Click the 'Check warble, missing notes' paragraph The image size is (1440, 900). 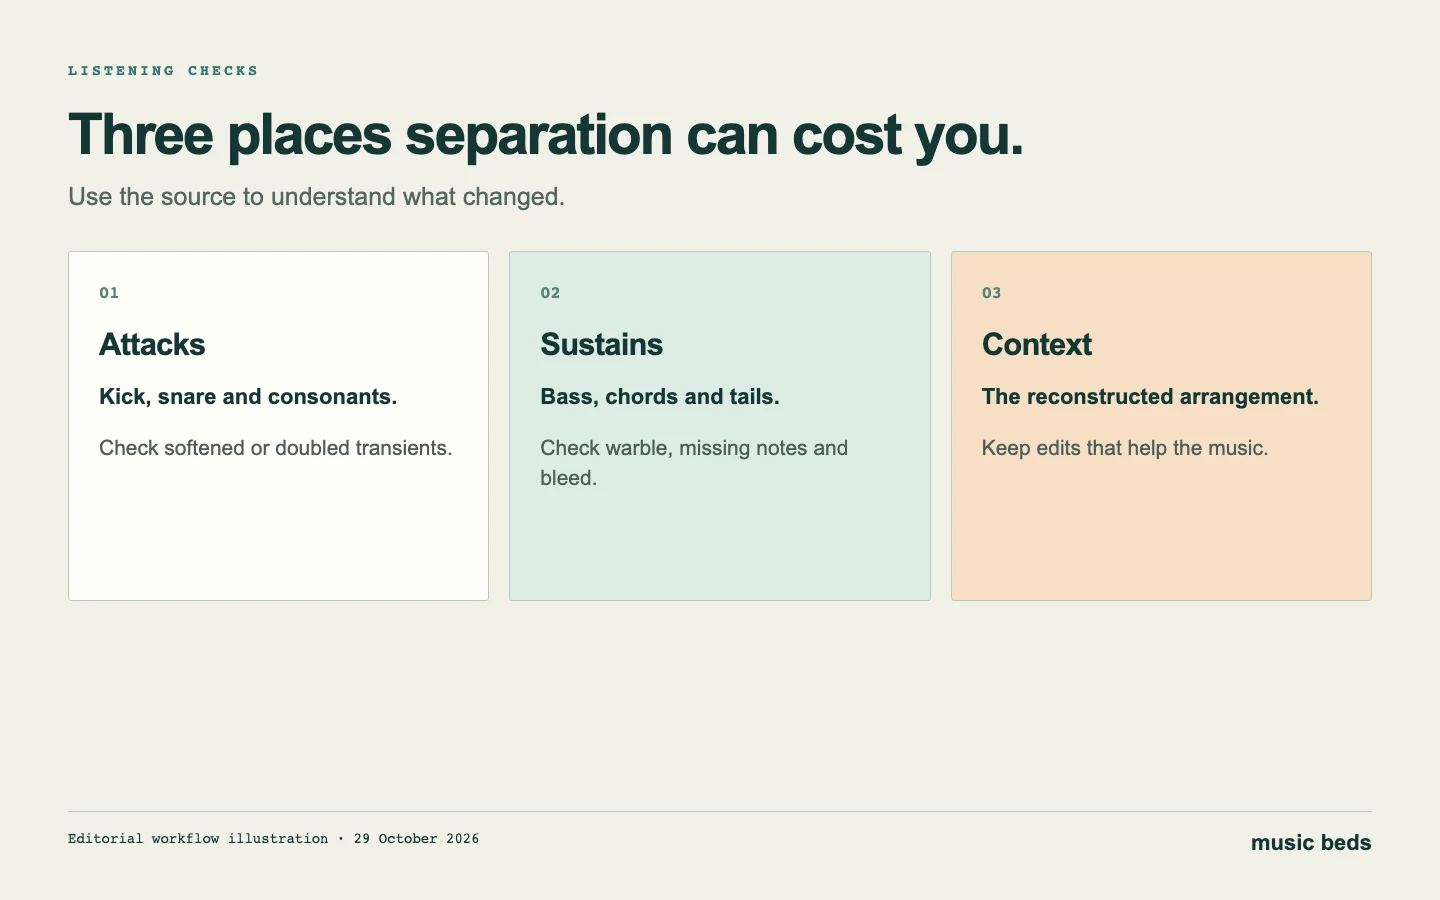(694, 463)
